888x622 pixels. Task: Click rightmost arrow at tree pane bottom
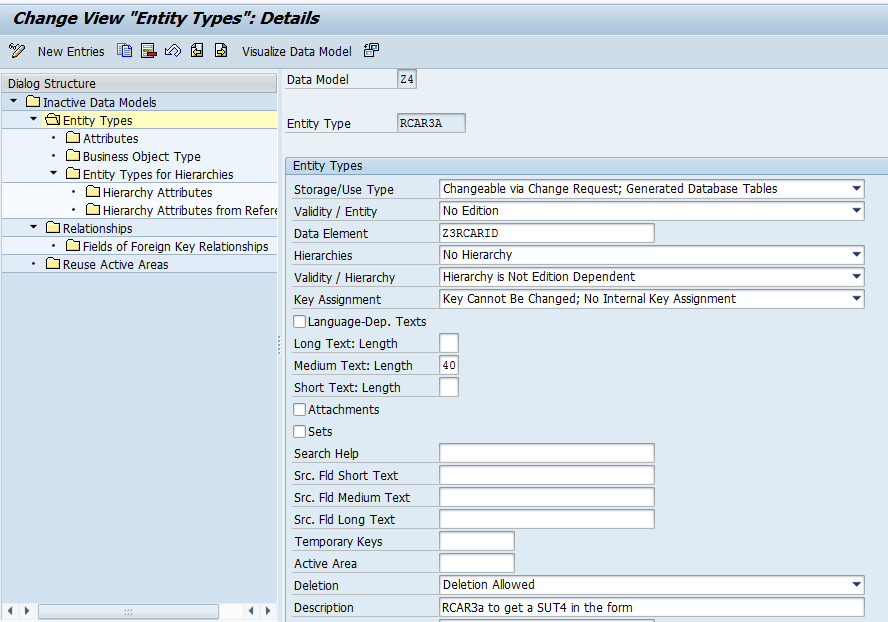coord(268,611)
